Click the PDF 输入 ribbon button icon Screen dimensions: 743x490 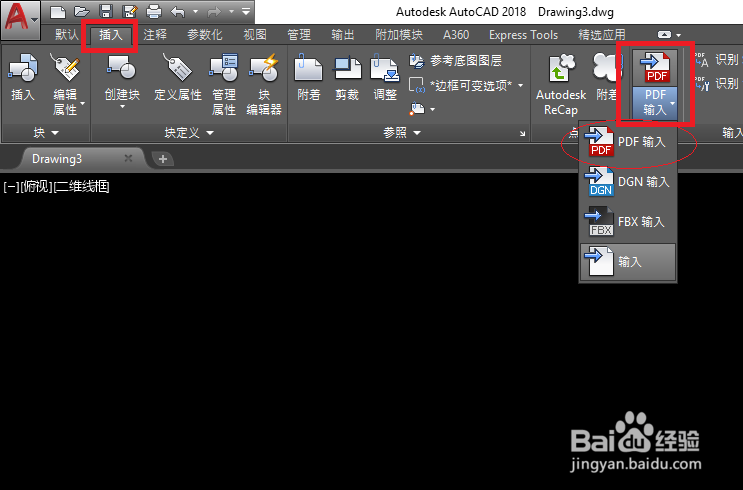[655, 69]
